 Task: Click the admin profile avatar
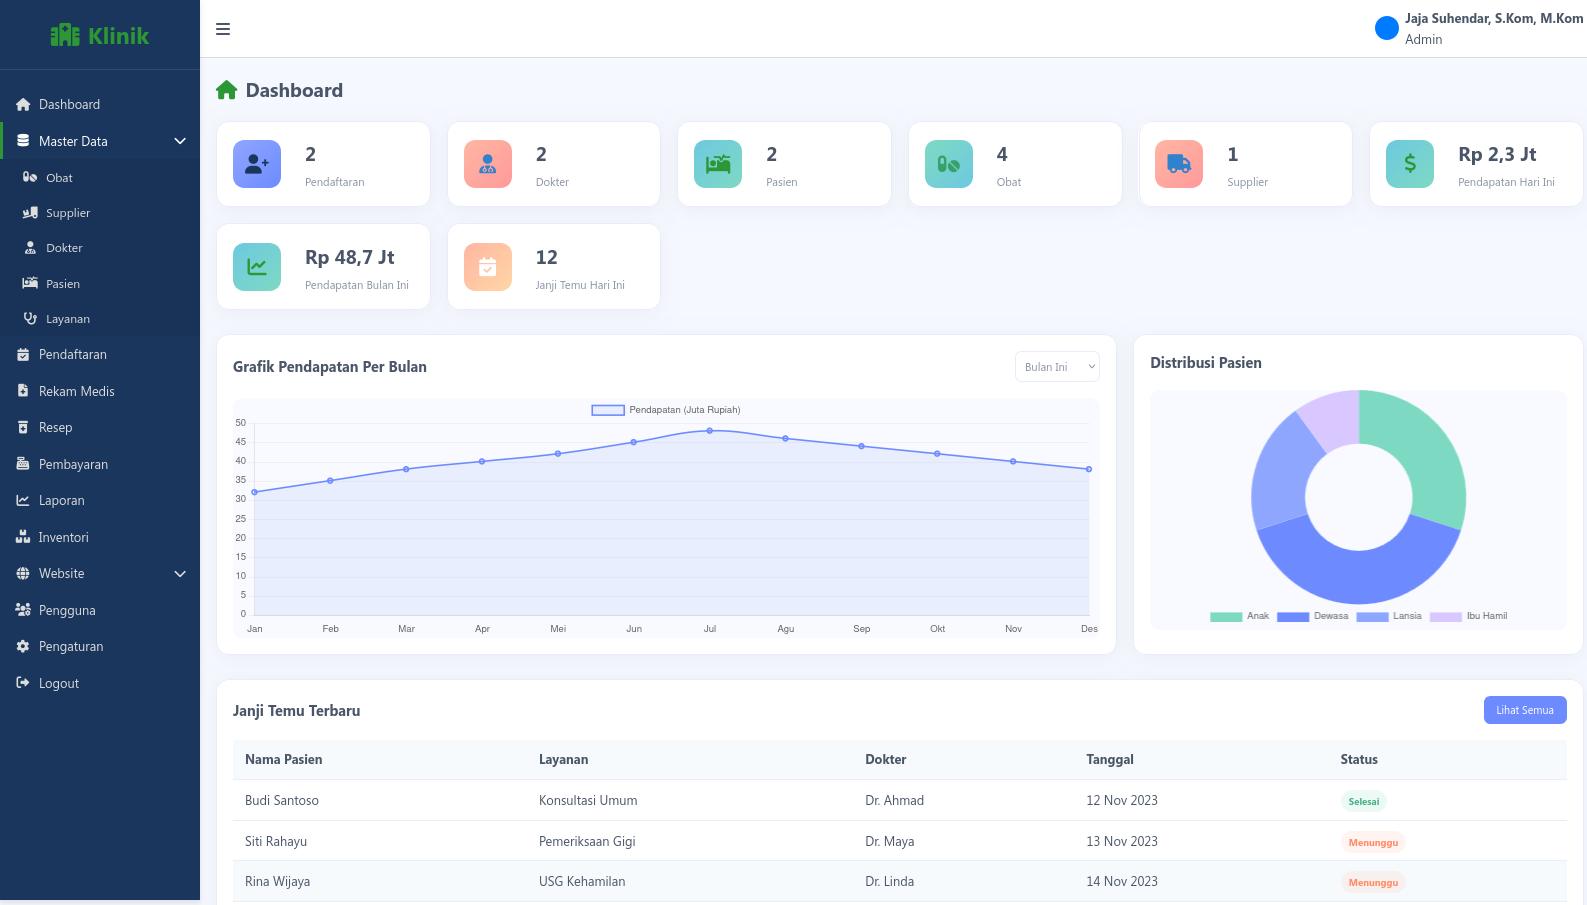(x=1387, y=28)
